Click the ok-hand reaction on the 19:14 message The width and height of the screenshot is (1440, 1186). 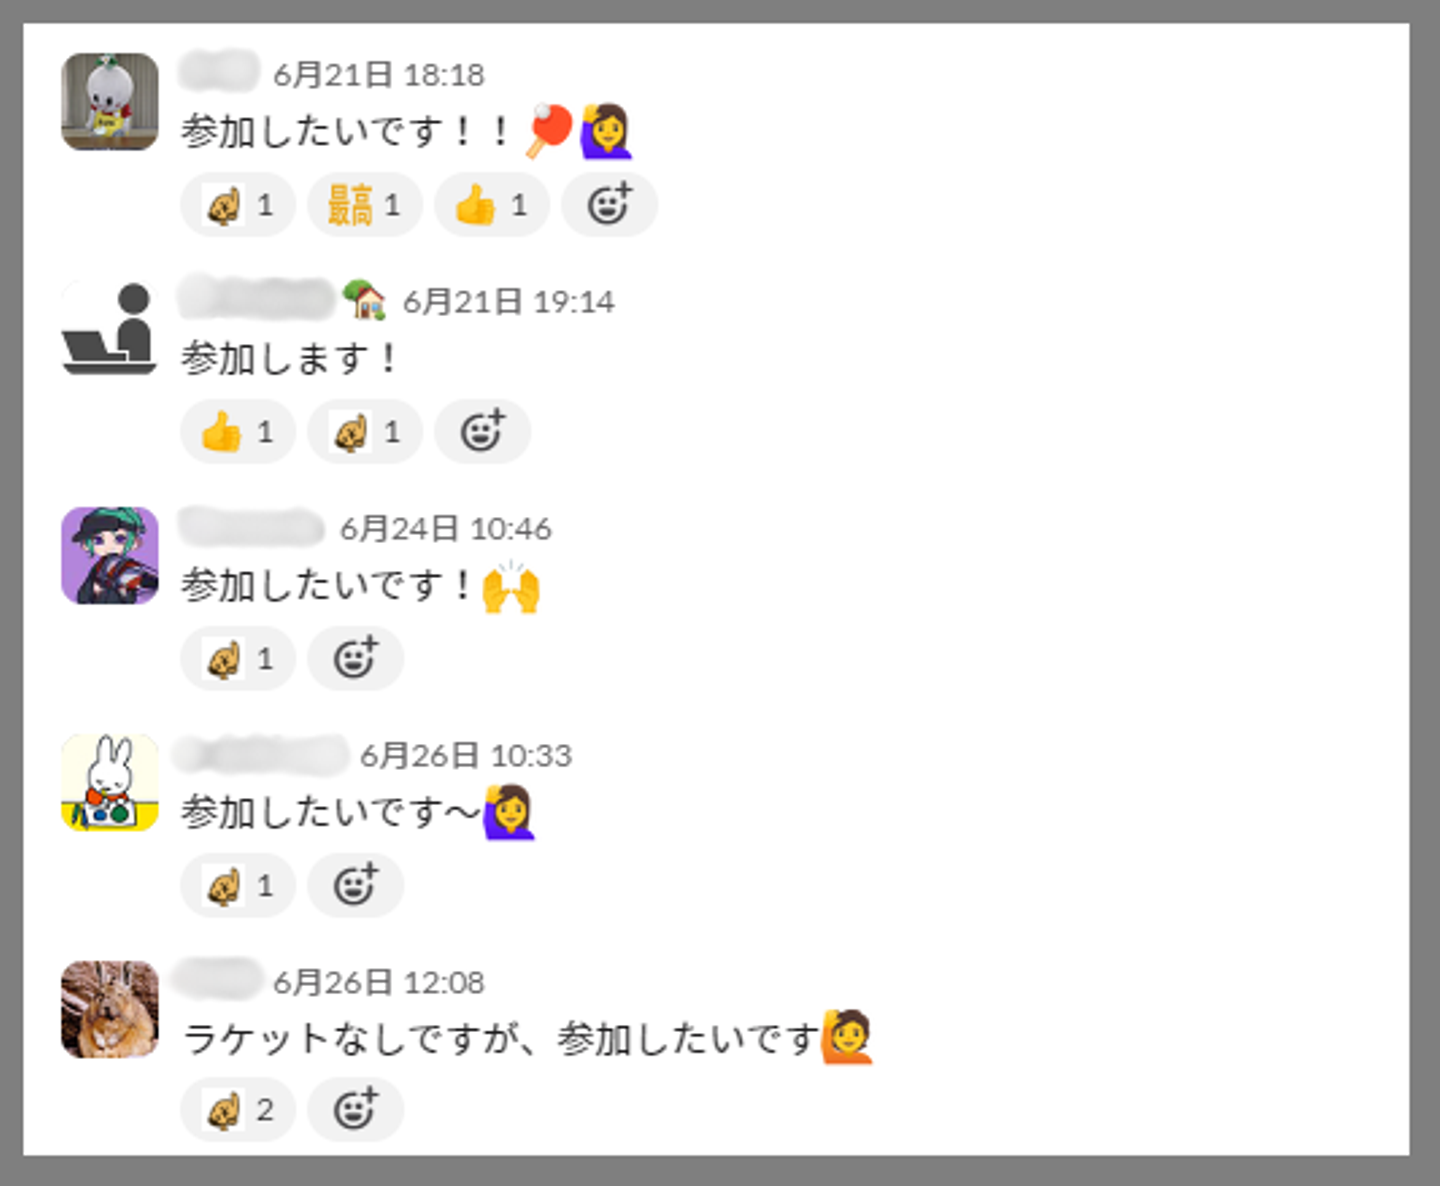click(x=365, y=432)
